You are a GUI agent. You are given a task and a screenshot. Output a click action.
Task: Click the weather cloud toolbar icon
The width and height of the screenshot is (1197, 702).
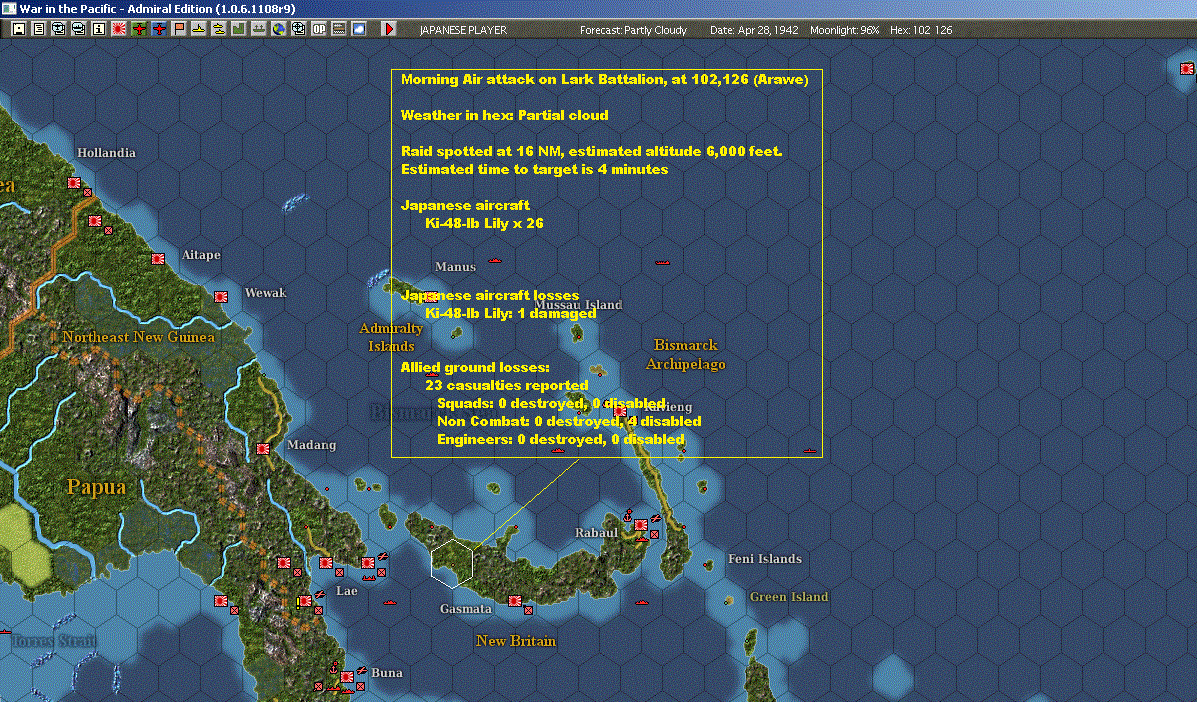[359, 29]
